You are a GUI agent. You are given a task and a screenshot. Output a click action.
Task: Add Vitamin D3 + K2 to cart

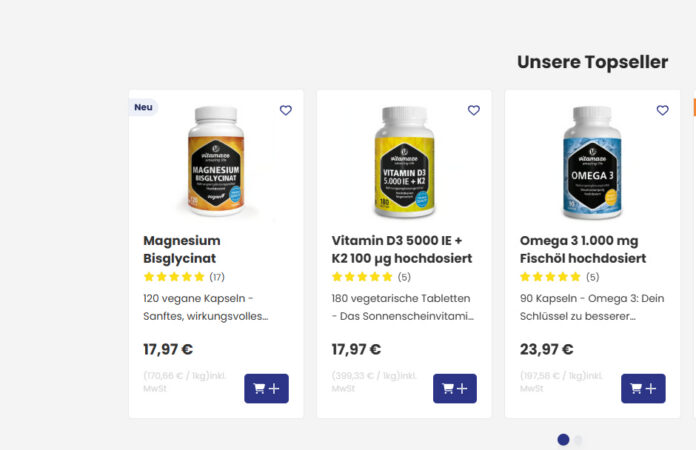454,388
